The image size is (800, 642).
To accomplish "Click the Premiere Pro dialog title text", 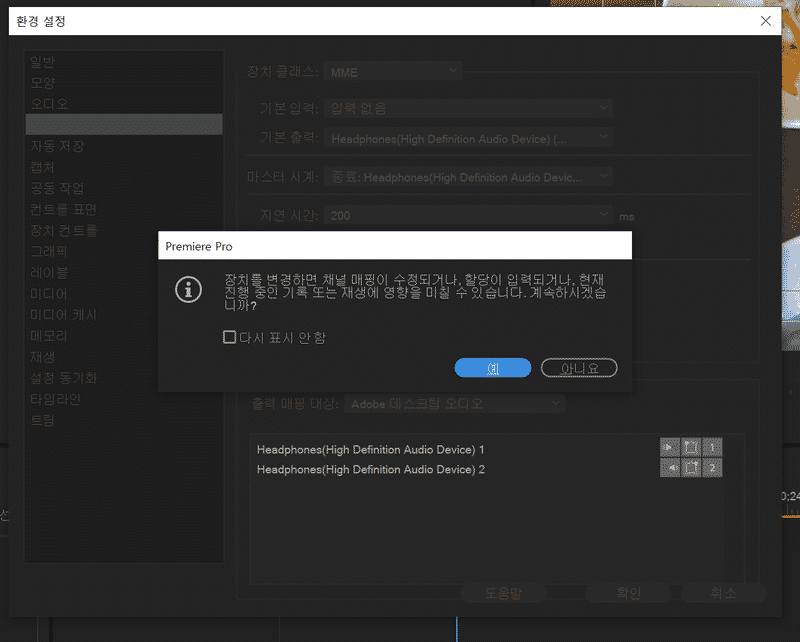I will point(199,246).
